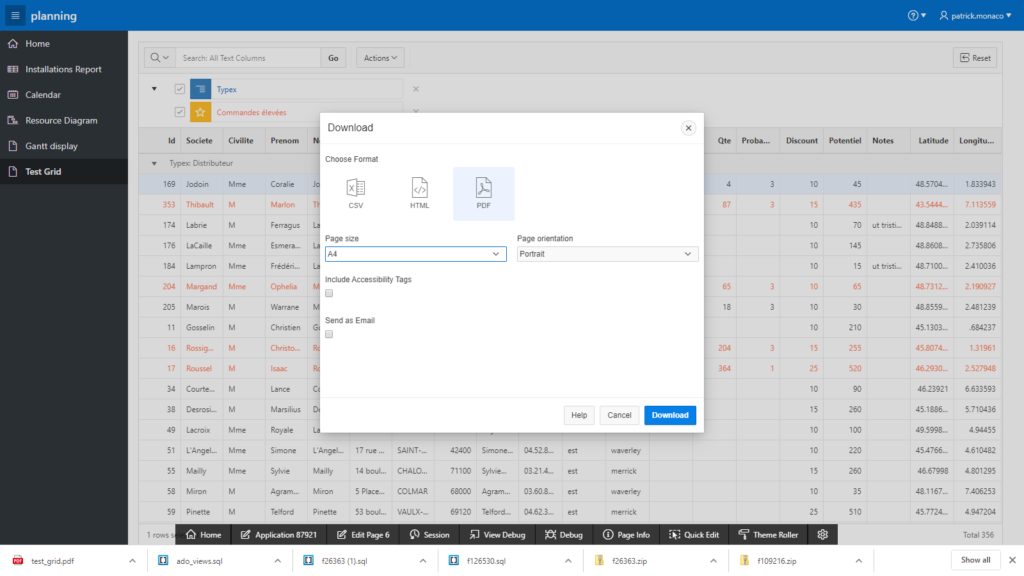Tick the Send as Email checkbox
Viewport: 1024px width, 576px height.
point(329,334)
